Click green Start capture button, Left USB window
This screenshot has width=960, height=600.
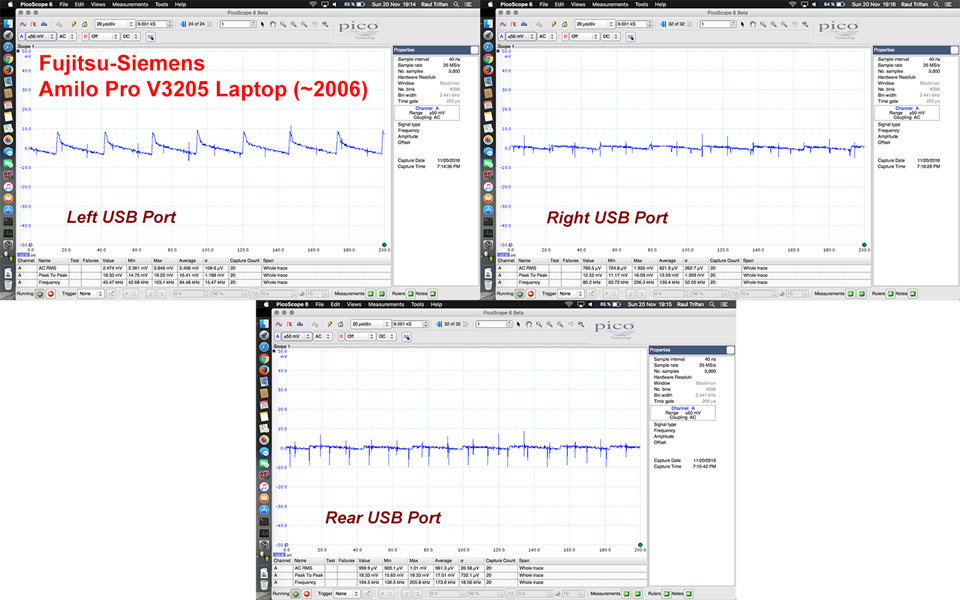(x=40, y=294)
